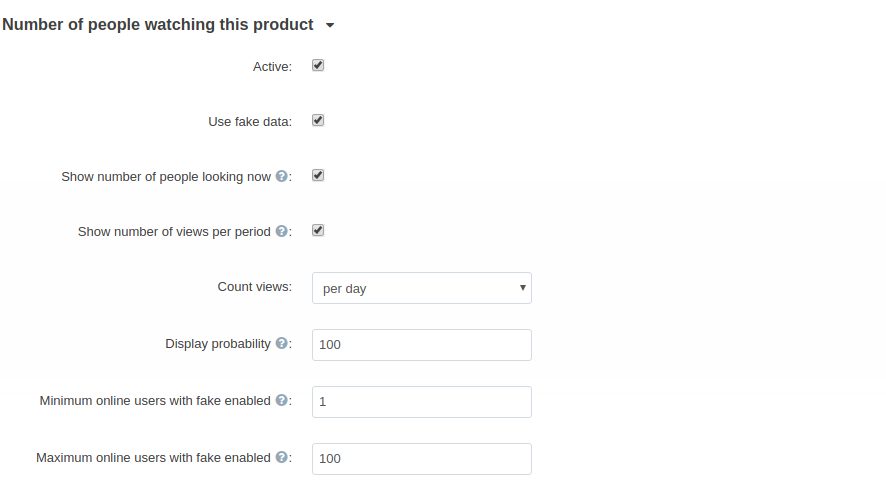Click help icon for Minimum online users
The height and width of the screenshot is (501, 886).
pos(281,400)
